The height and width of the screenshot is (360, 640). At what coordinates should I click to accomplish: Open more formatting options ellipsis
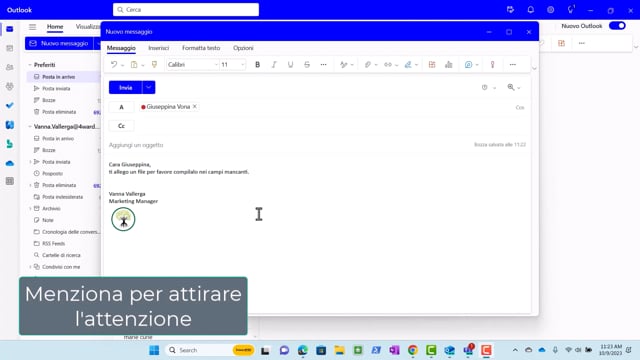pyautogui.click(x=323, y=64)
